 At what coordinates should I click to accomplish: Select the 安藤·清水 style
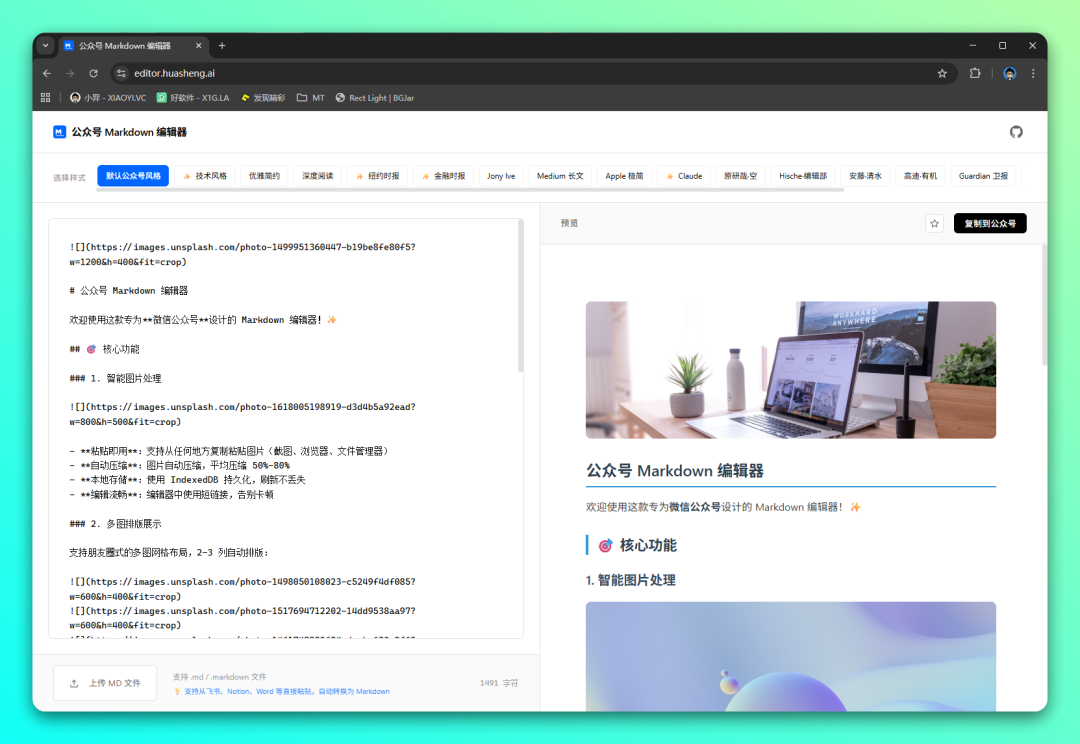[865, 176]
